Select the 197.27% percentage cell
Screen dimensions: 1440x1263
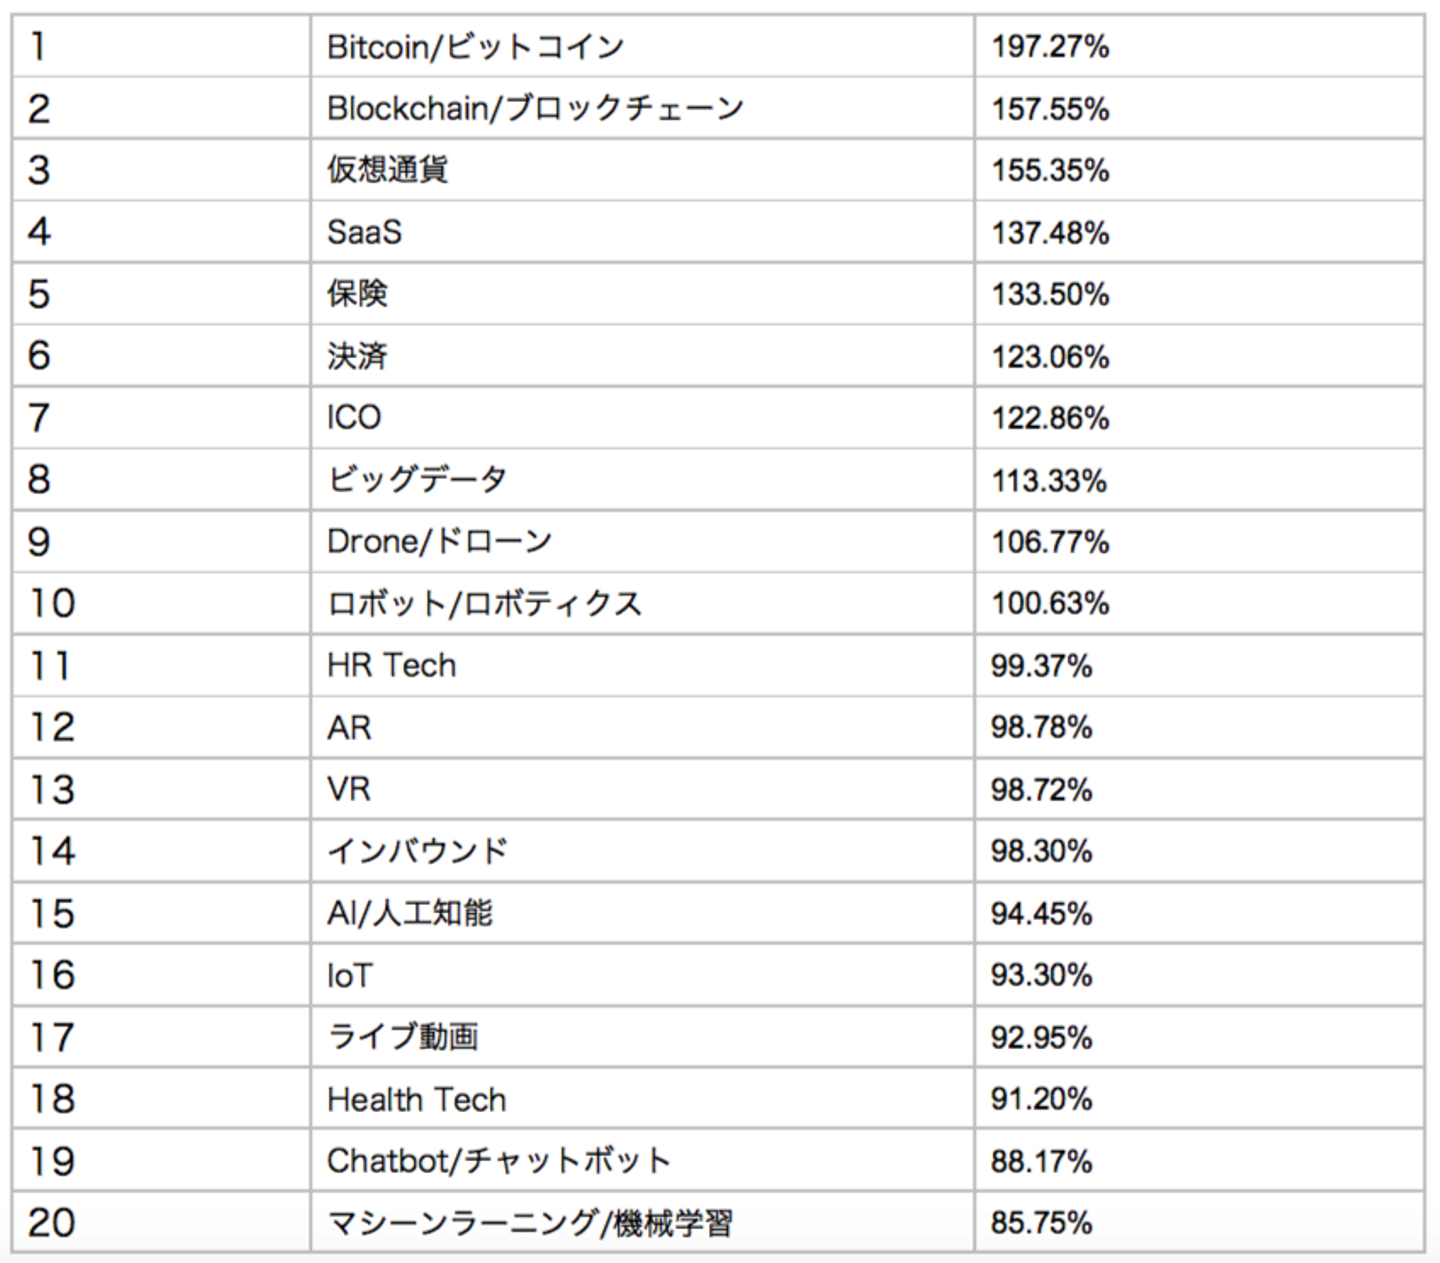point(1050,47)
